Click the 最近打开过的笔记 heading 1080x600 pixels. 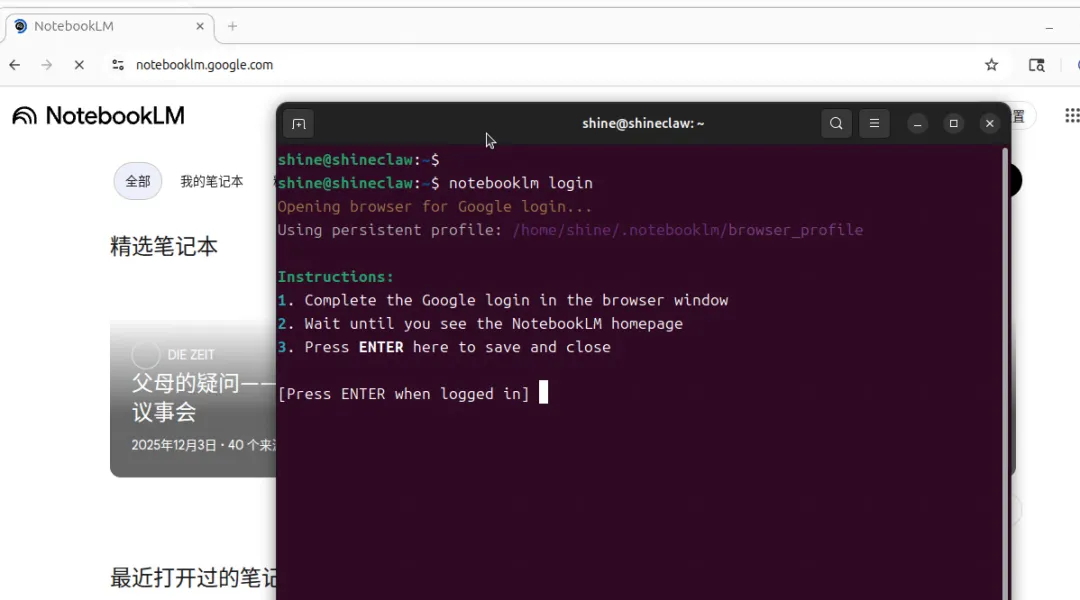point(194,578)
